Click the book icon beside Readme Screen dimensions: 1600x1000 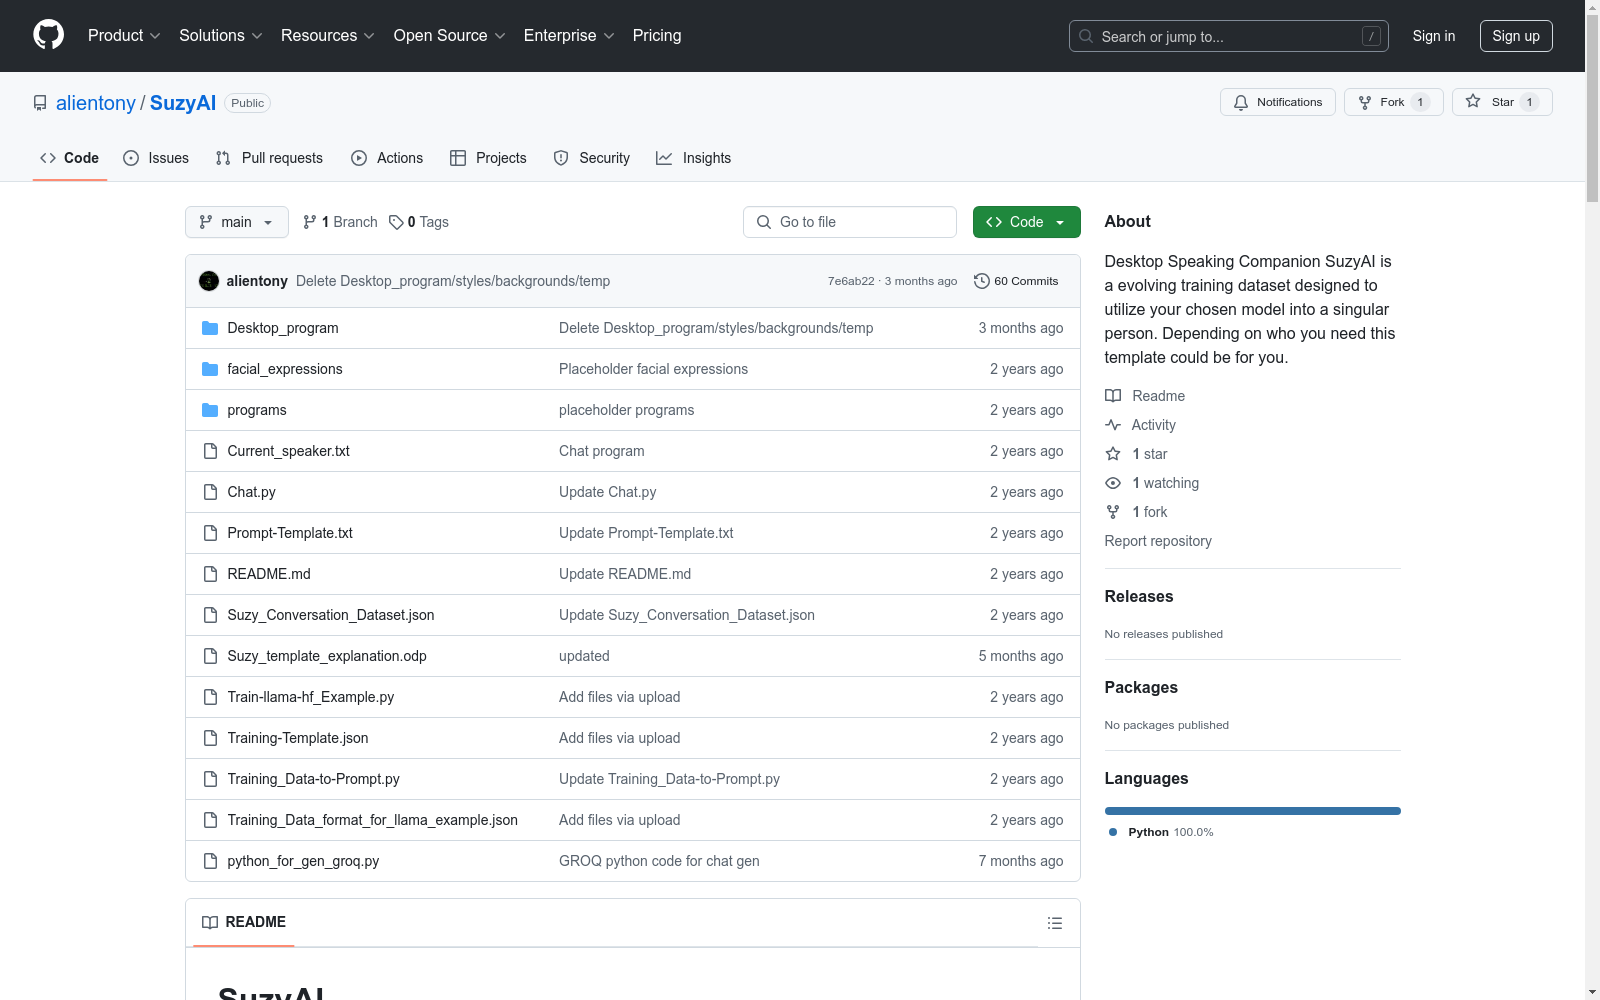tap(1113, 396)
